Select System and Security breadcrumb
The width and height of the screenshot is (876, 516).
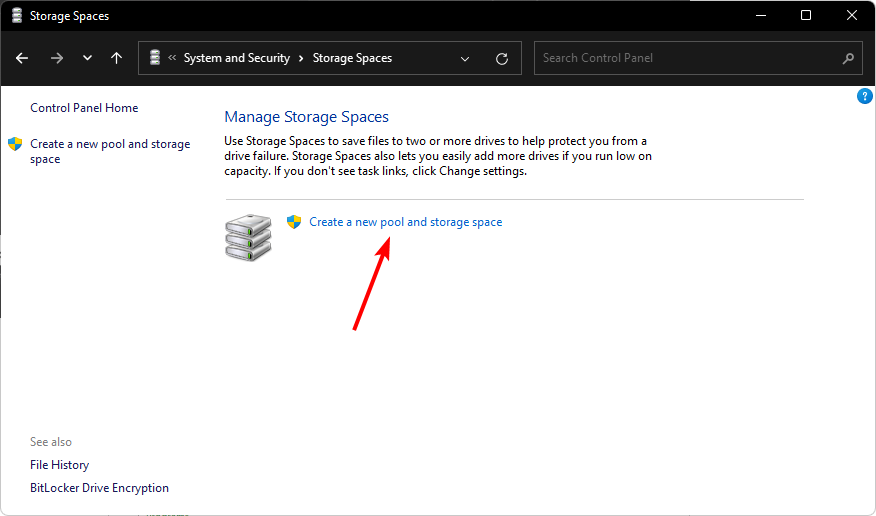tap(236, 58)
